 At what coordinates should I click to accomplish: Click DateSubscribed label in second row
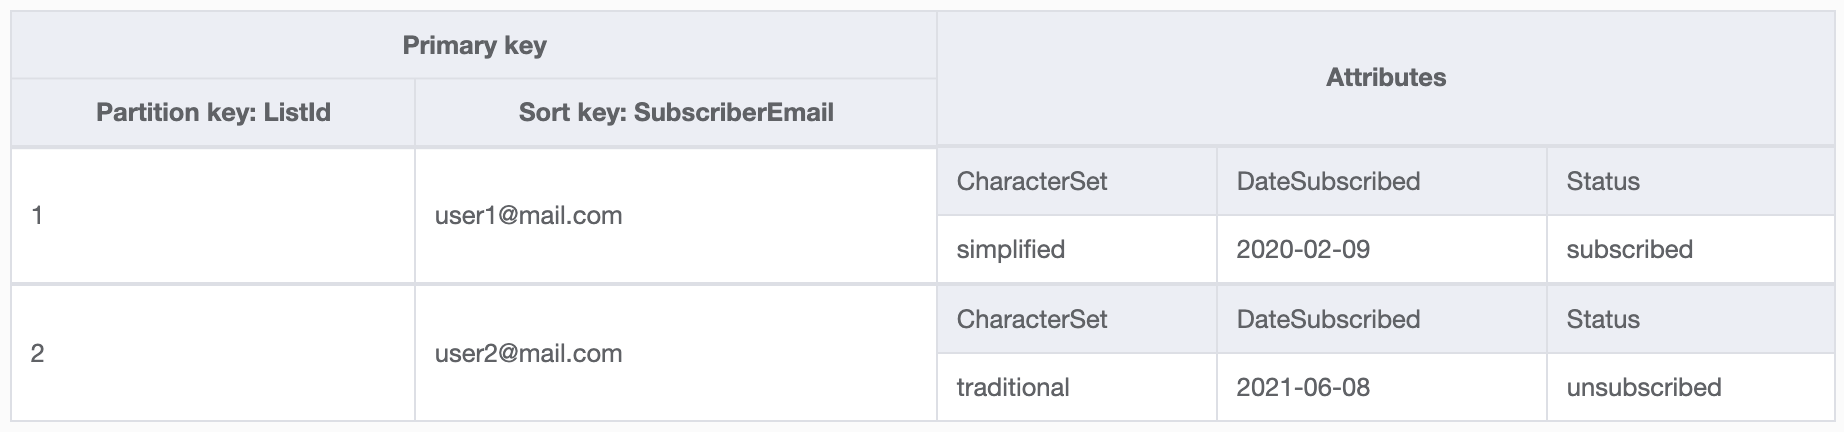coord(1328,320)
